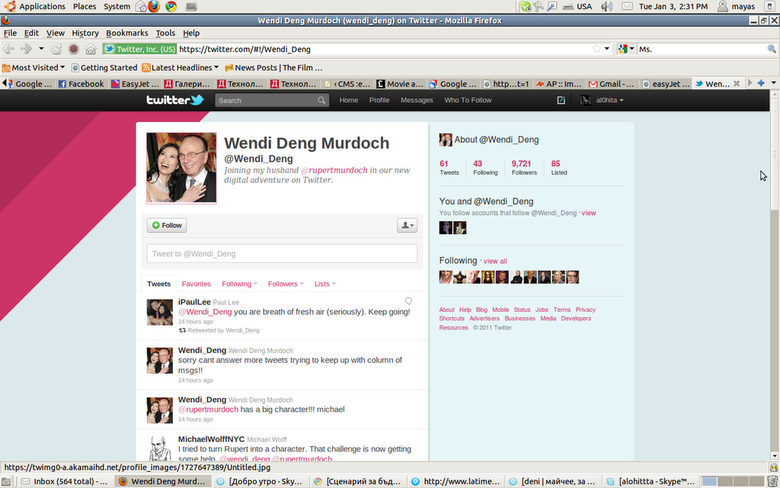Switch to the alohittta Skype taskbar window
The width and height of the screenshot is (780, 488).
[x=651, y=481]
